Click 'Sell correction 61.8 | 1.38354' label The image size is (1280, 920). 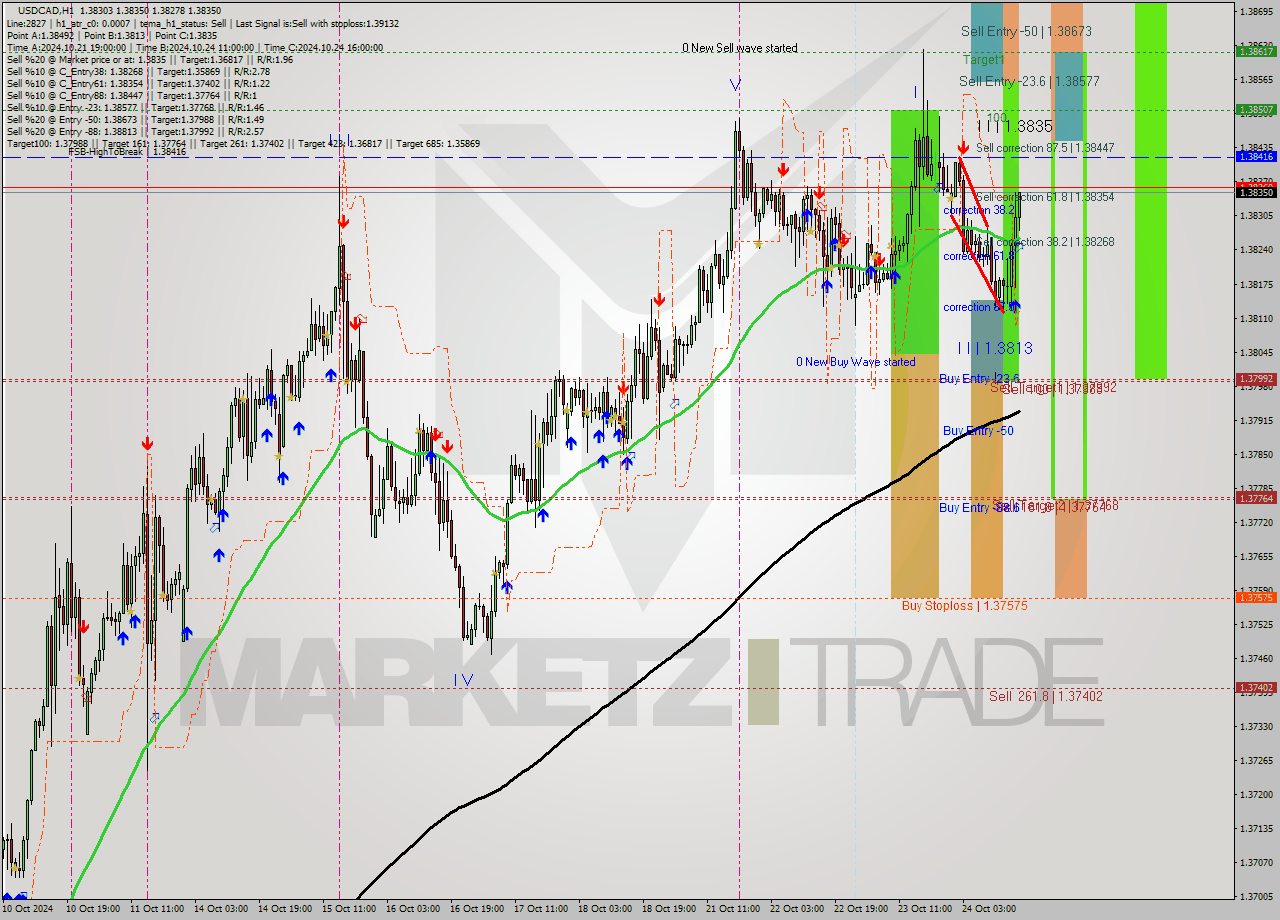click(1045, 198)
